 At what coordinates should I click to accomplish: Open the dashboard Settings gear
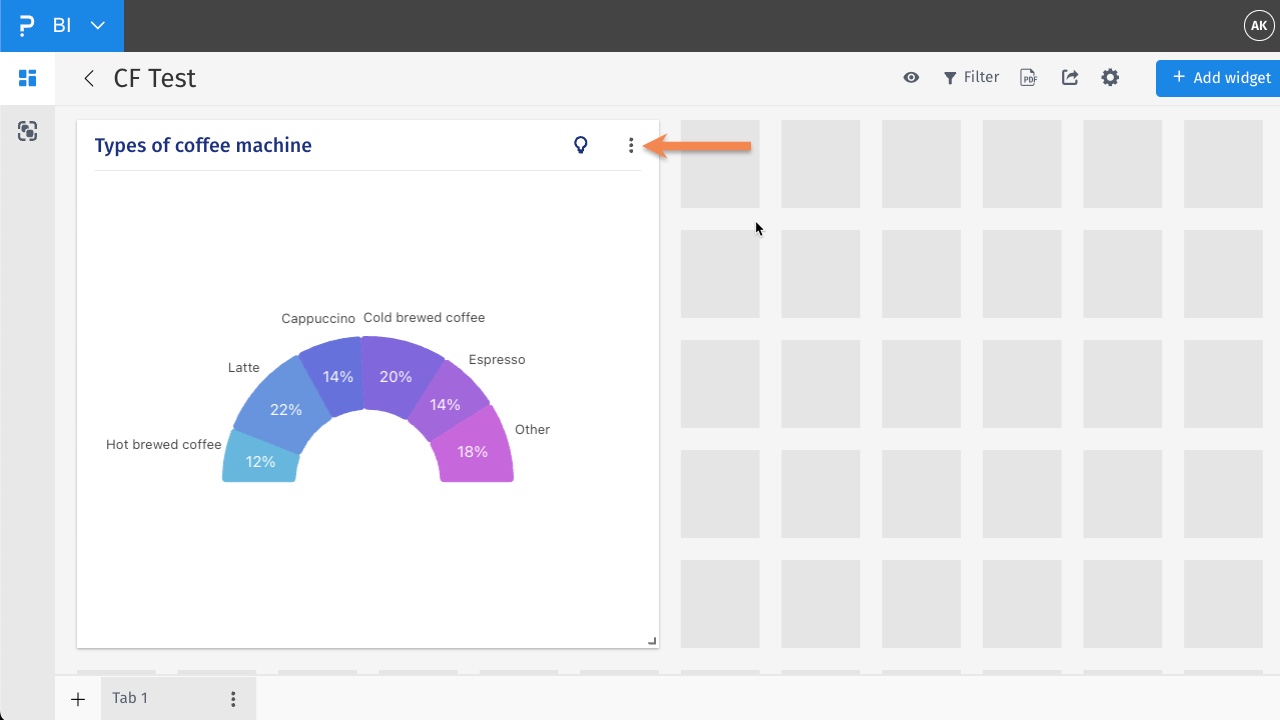pyautogui.click(x=1110, y=77)
